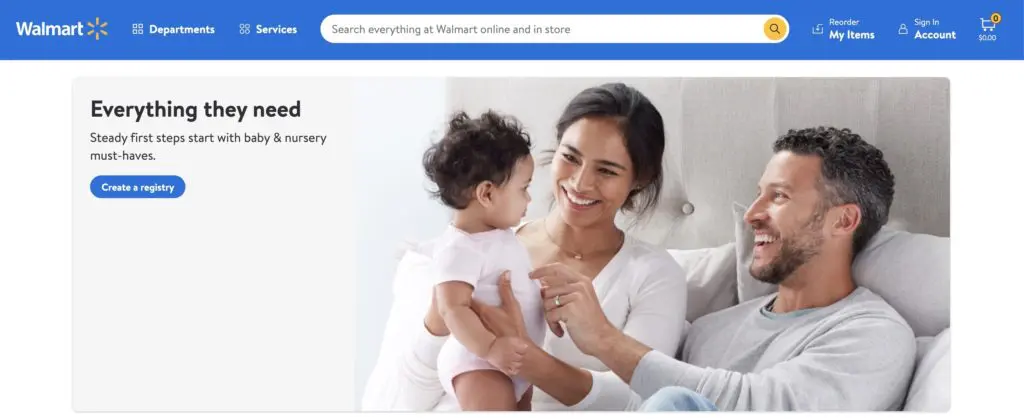Screen dimensions: 1024x419
Task: Click the Walmart spark logo icon
Action: 97,29
